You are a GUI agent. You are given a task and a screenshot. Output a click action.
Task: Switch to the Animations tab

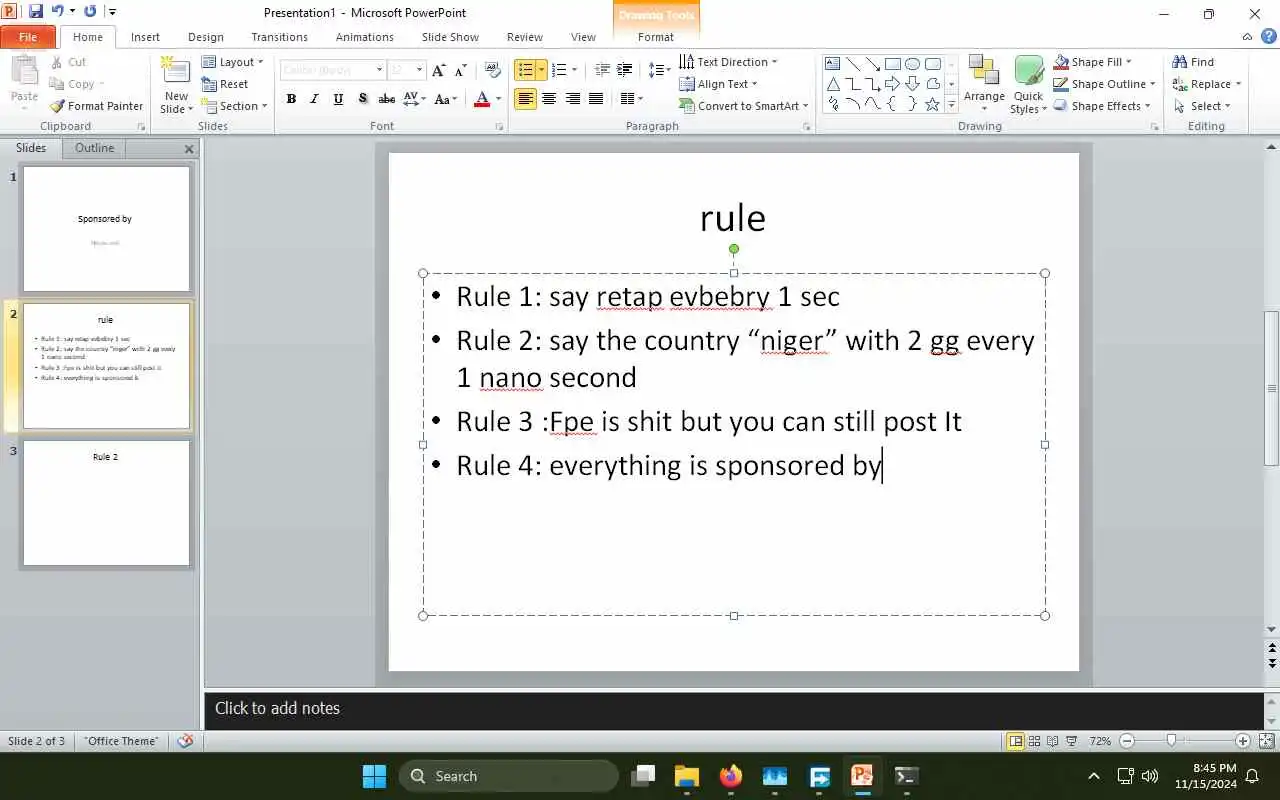[x=364, y=37]
